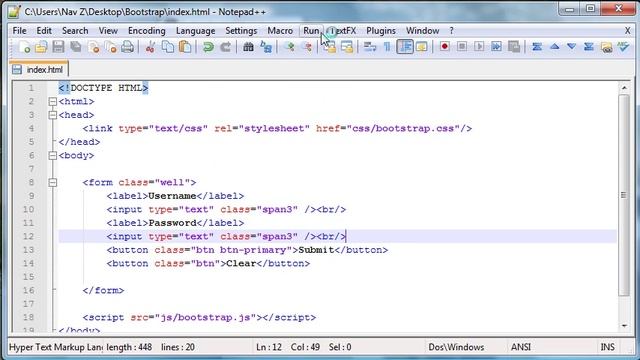Click 'Dos\Windows' in the status bar
The width and height of the screenshot is (640, 360).
tap(456, 347)
